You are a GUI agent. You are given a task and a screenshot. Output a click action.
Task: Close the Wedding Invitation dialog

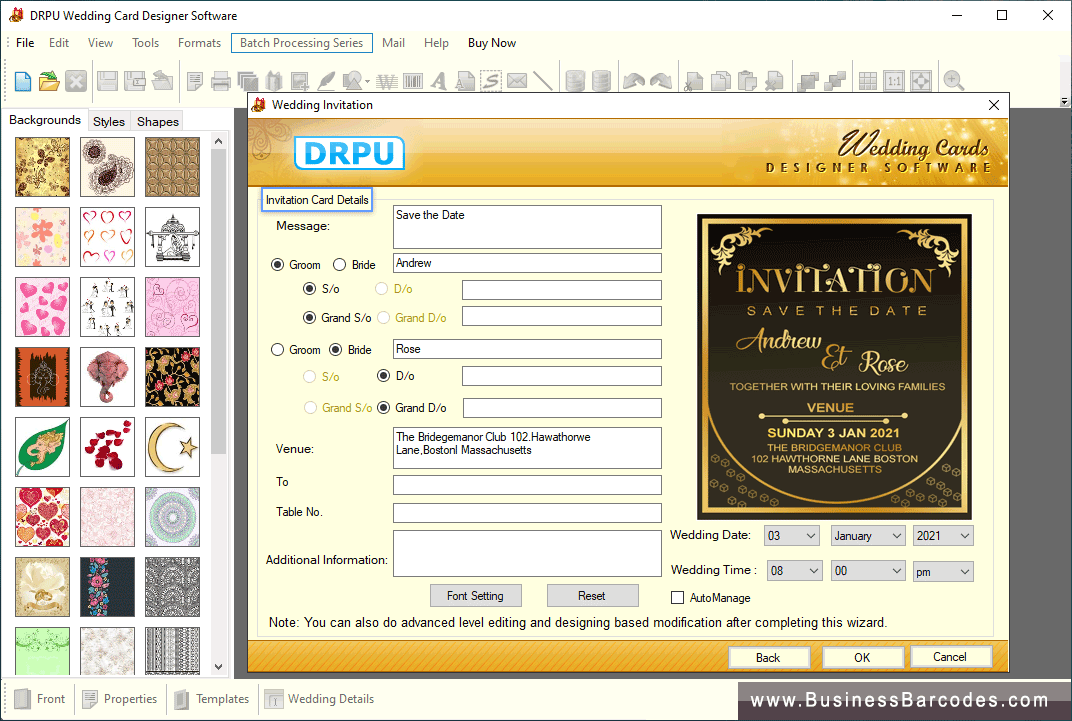tap(994, 105)
